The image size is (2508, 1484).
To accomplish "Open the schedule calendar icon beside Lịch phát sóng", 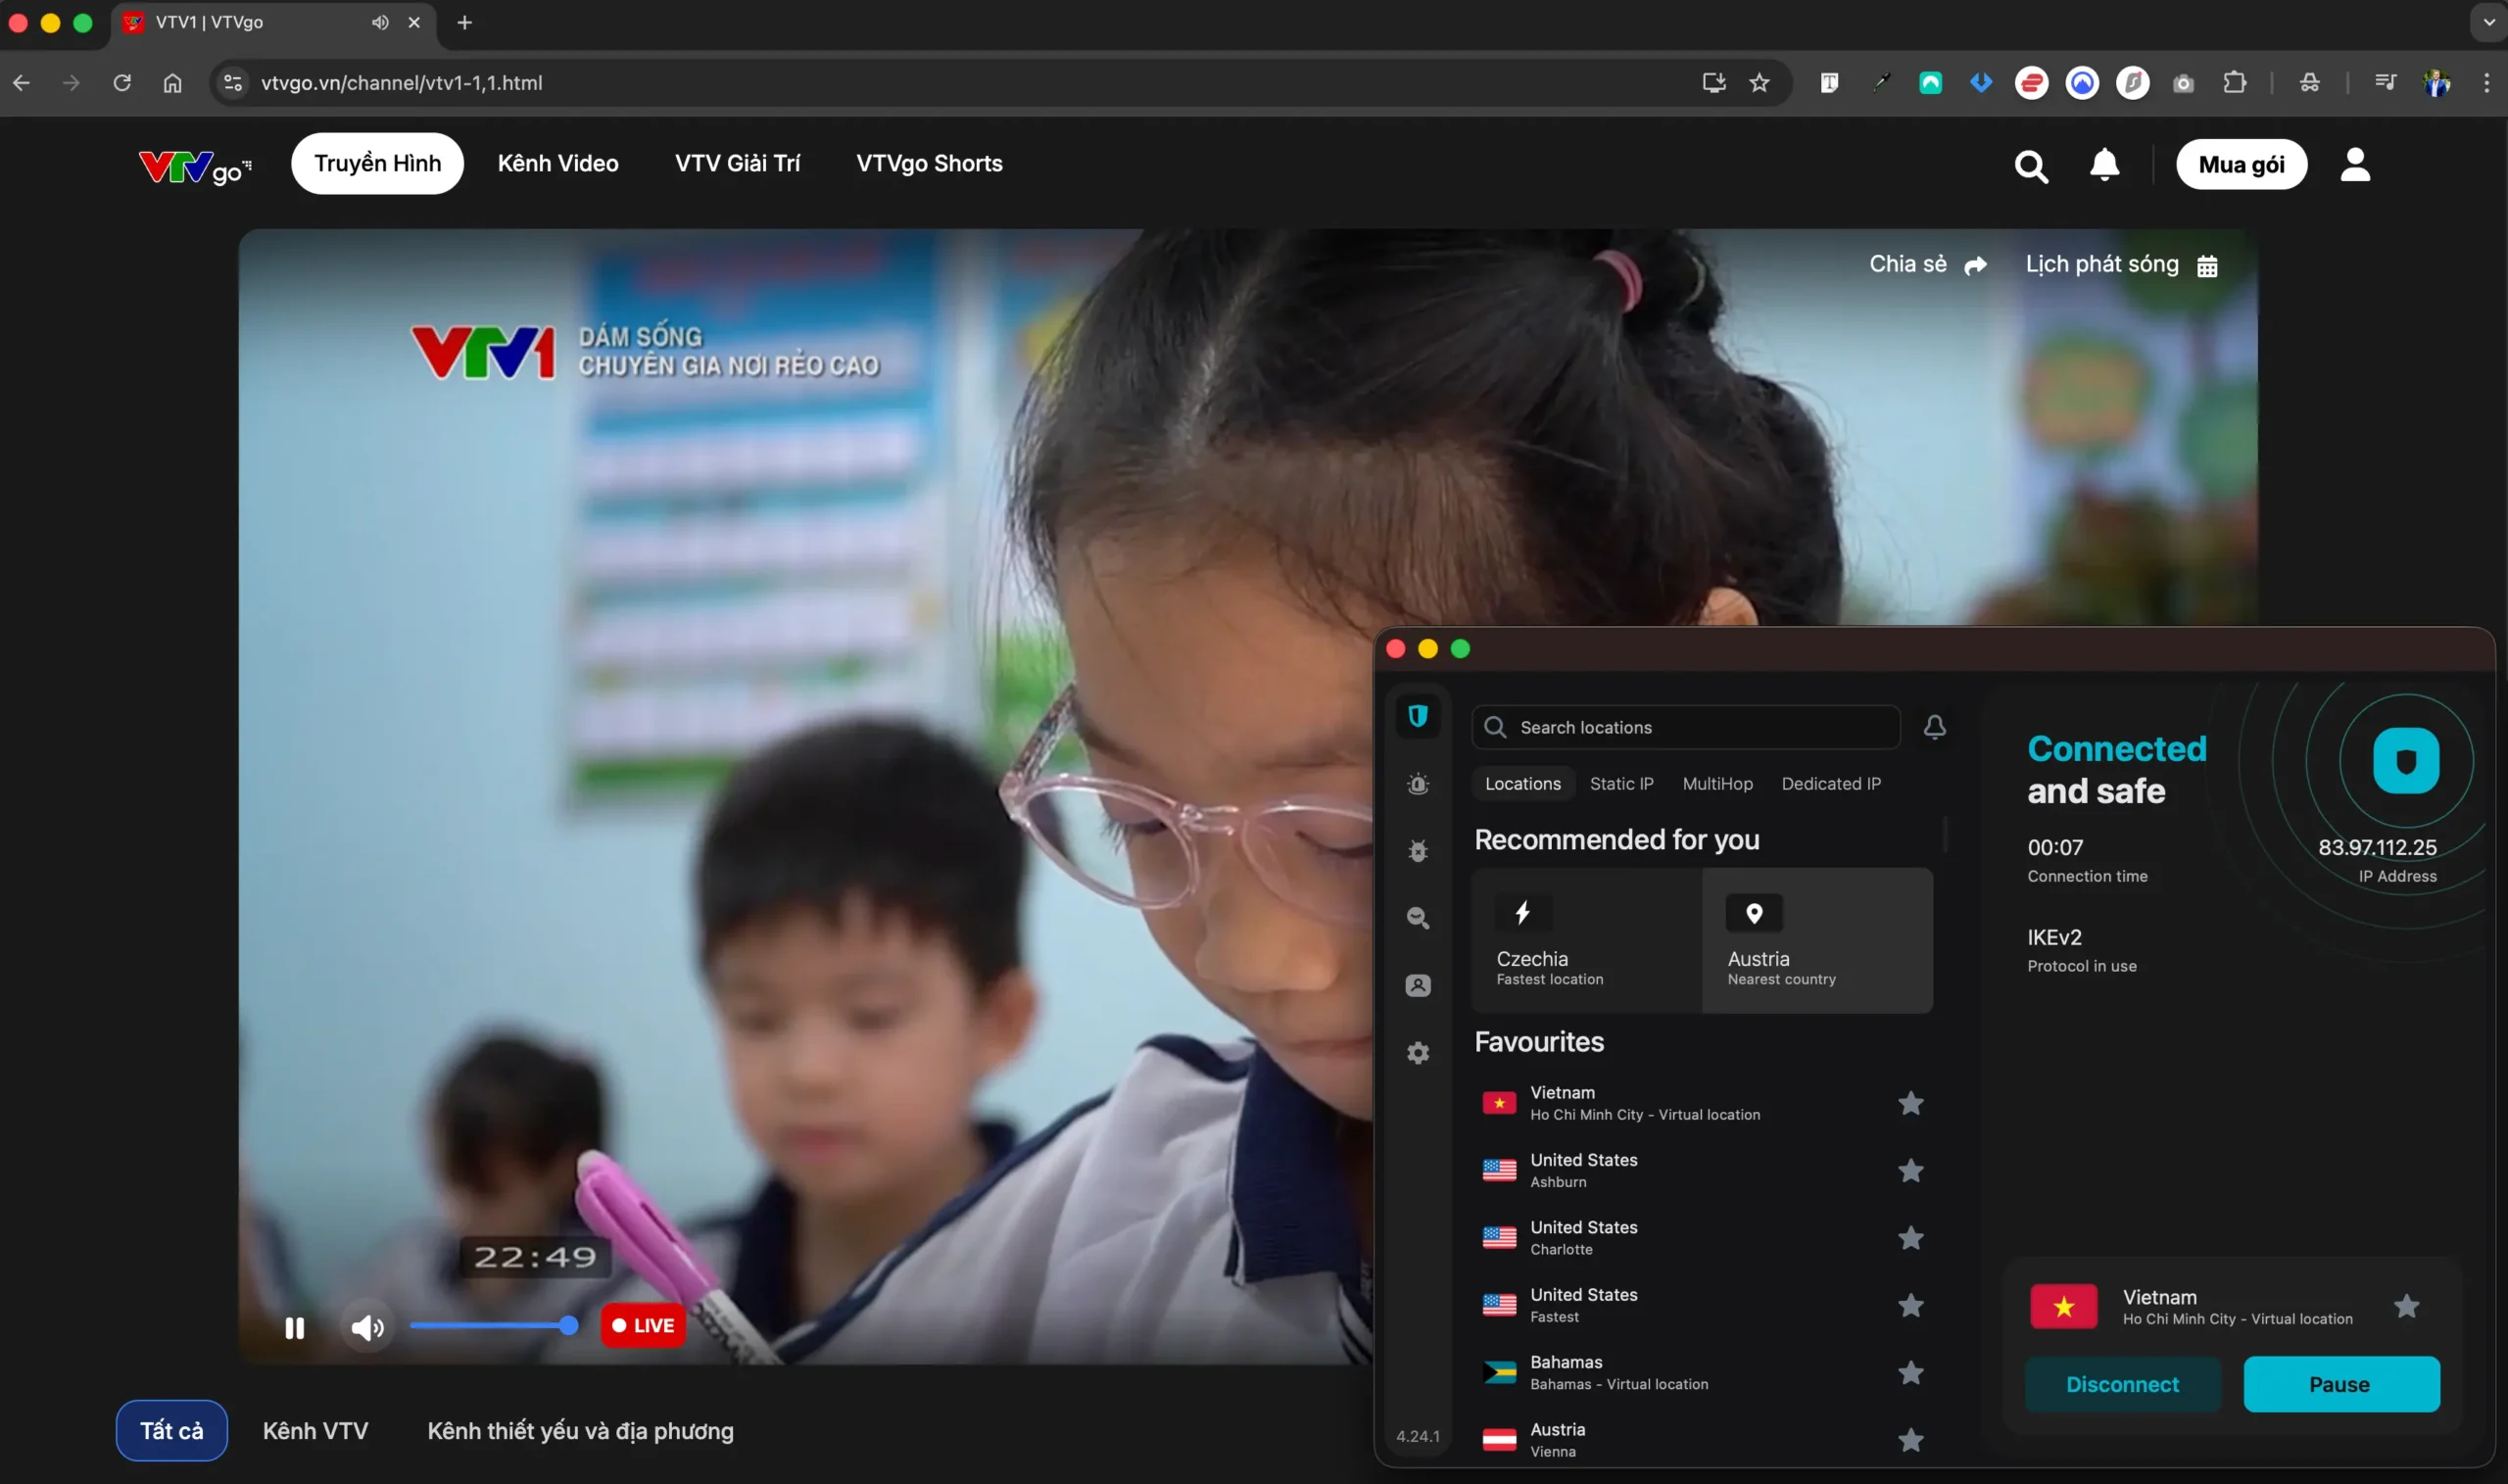I will [2209, 264].
